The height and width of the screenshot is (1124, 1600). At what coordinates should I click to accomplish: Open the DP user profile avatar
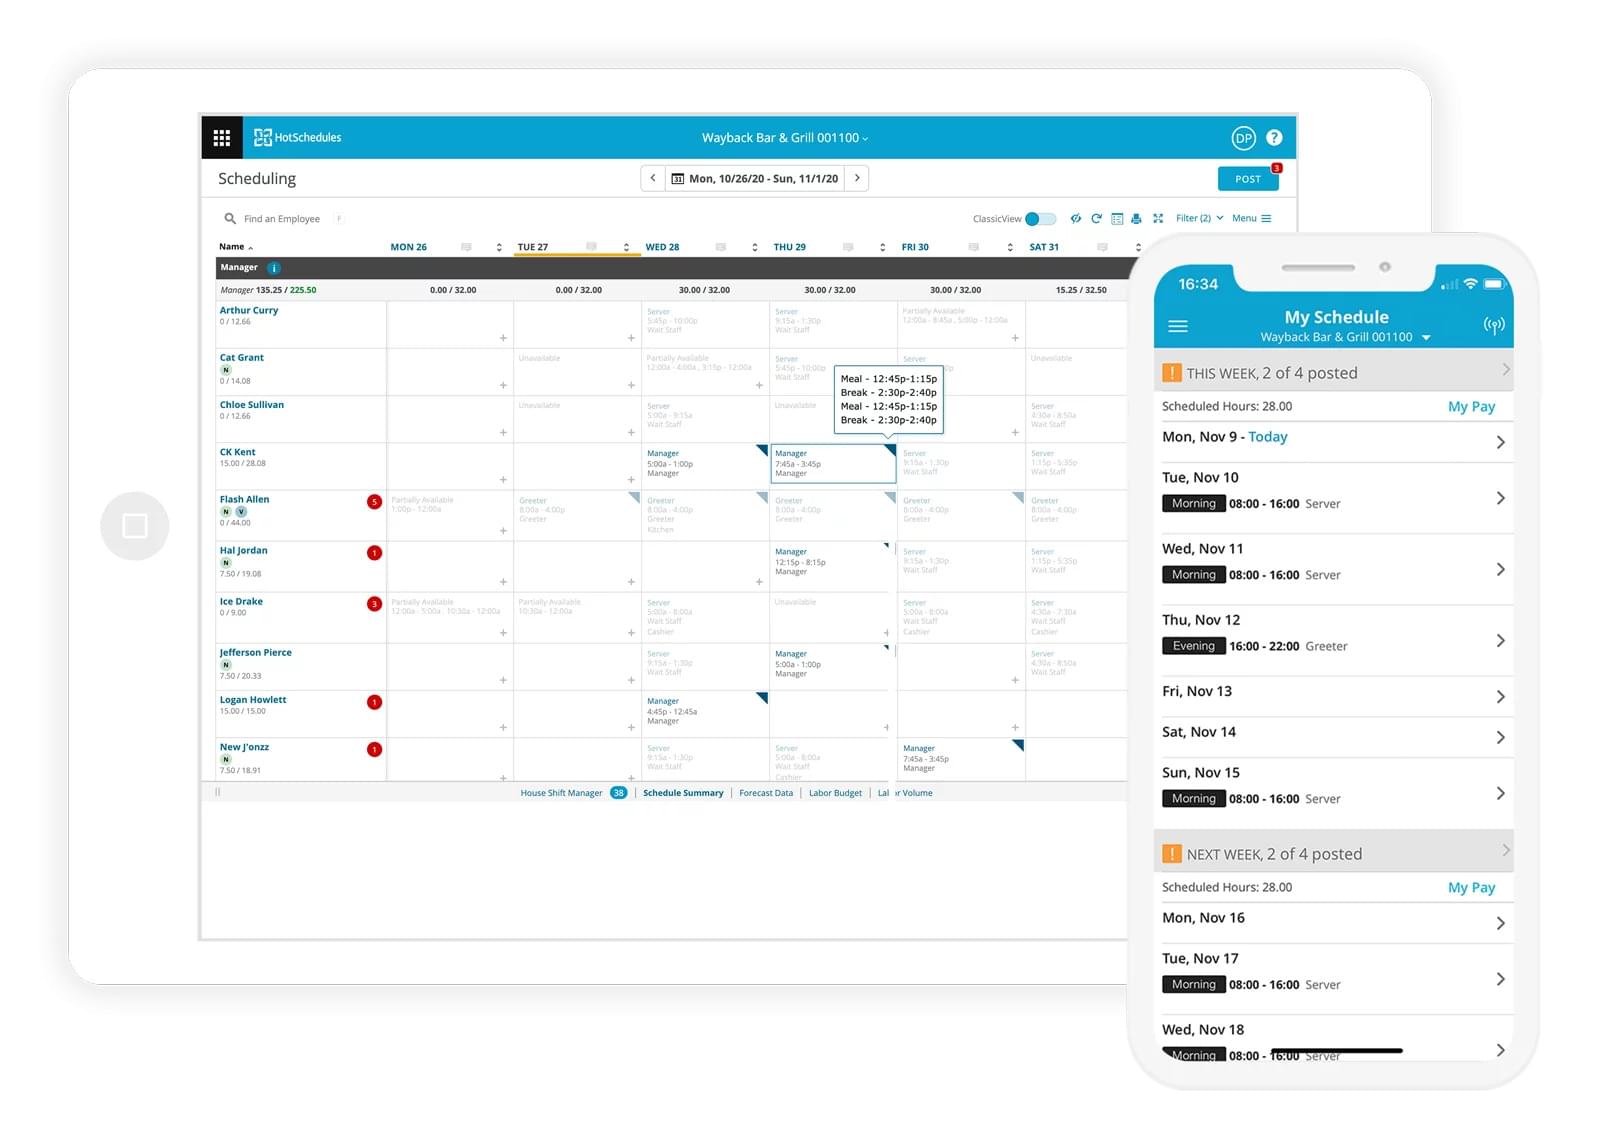coord(1243,139)
